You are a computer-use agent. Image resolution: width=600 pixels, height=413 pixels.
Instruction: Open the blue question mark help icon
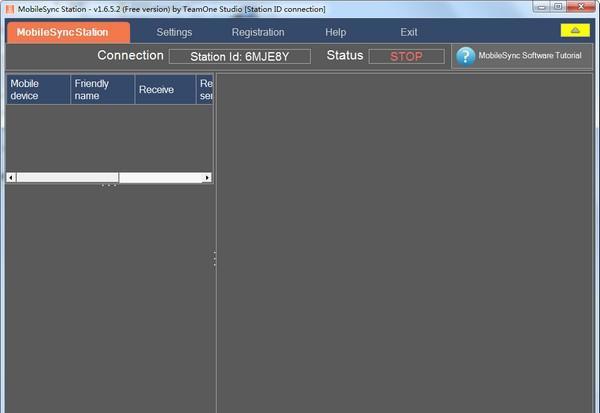465,56
